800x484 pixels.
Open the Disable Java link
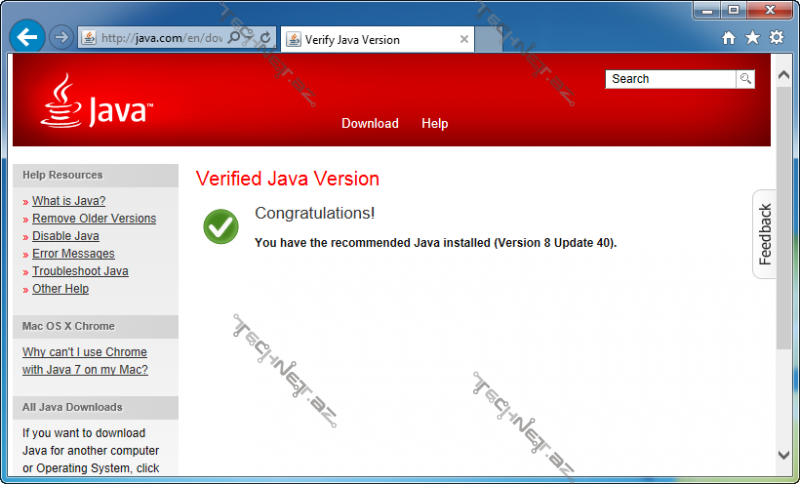click(66, 236)
